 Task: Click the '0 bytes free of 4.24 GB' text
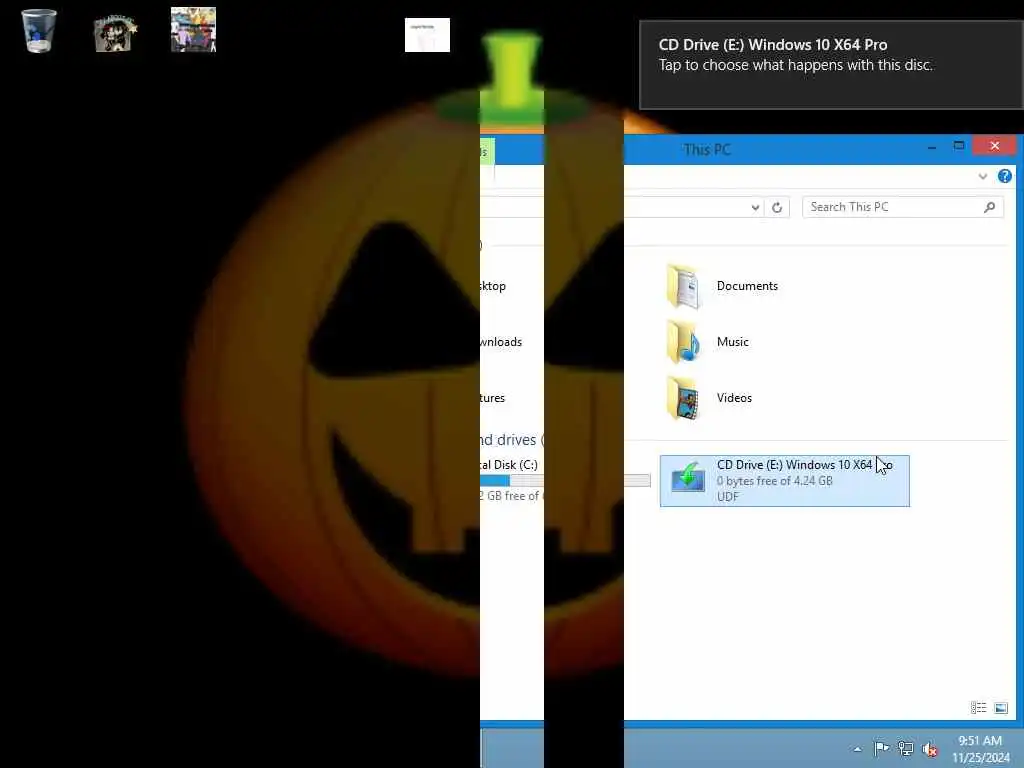pyautogui.click(x=775, y=481)
